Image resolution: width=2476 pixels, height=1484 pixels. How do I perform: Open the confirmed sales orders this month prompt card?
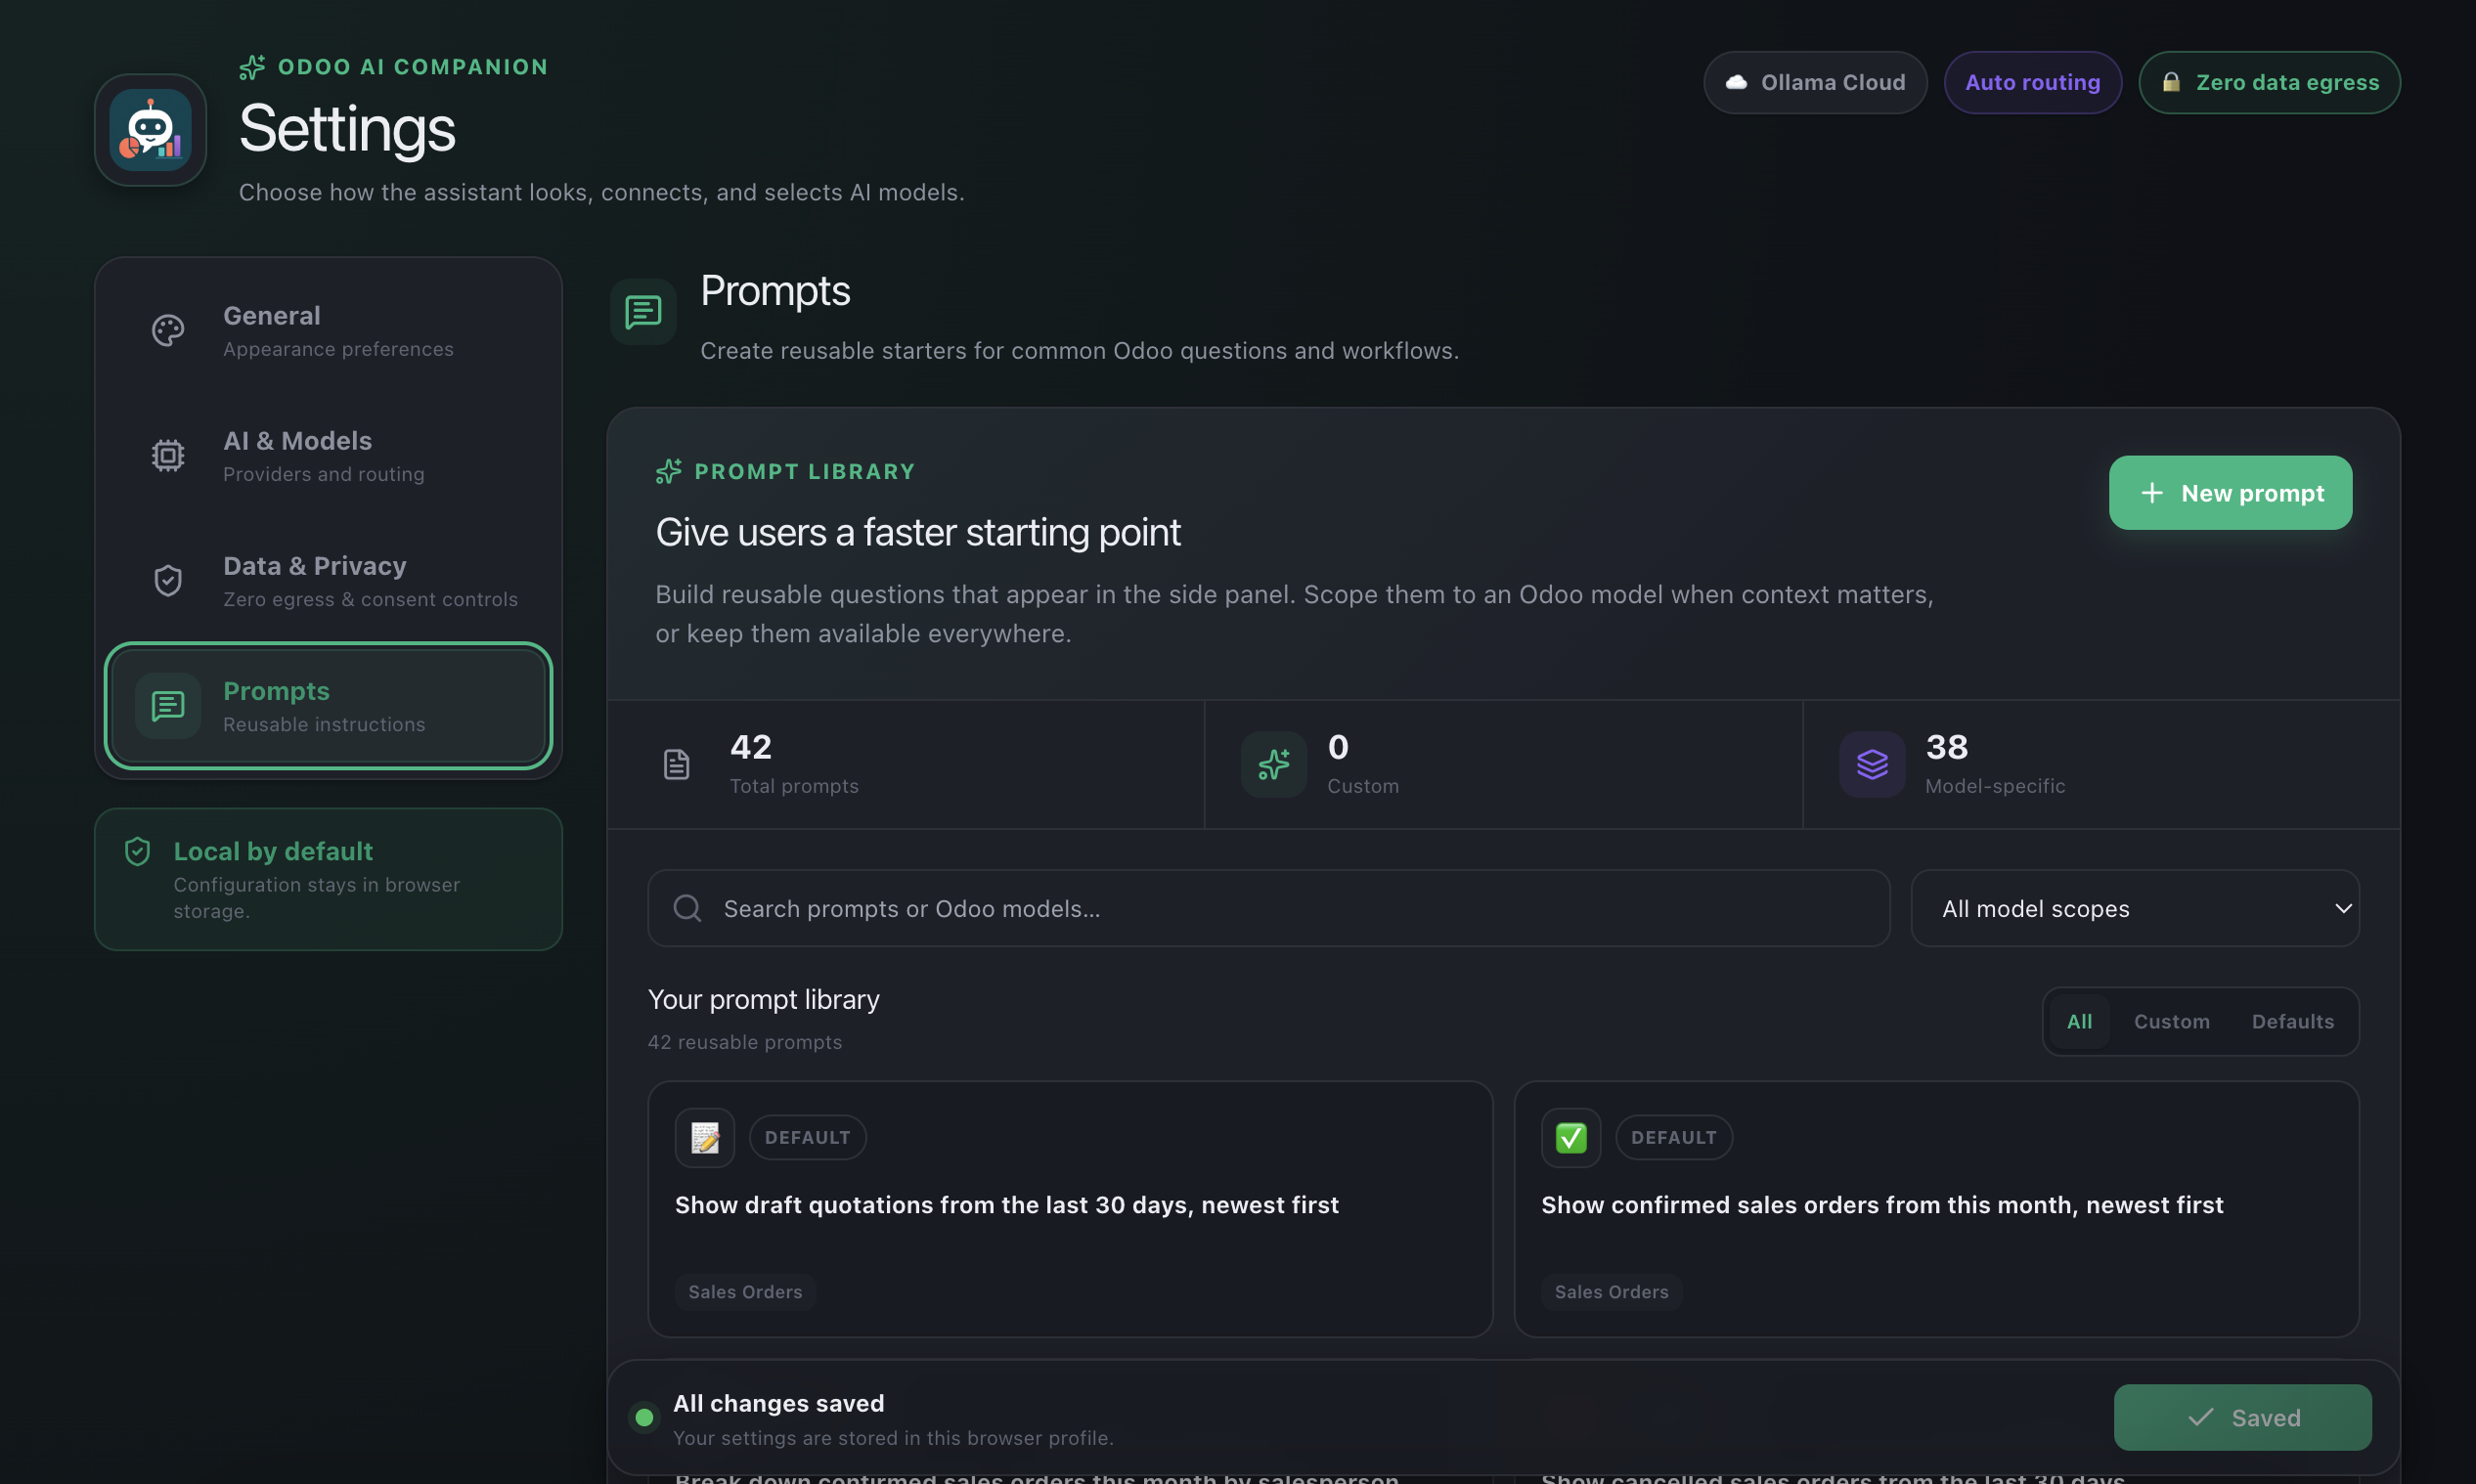(x=1937, y=1209)
